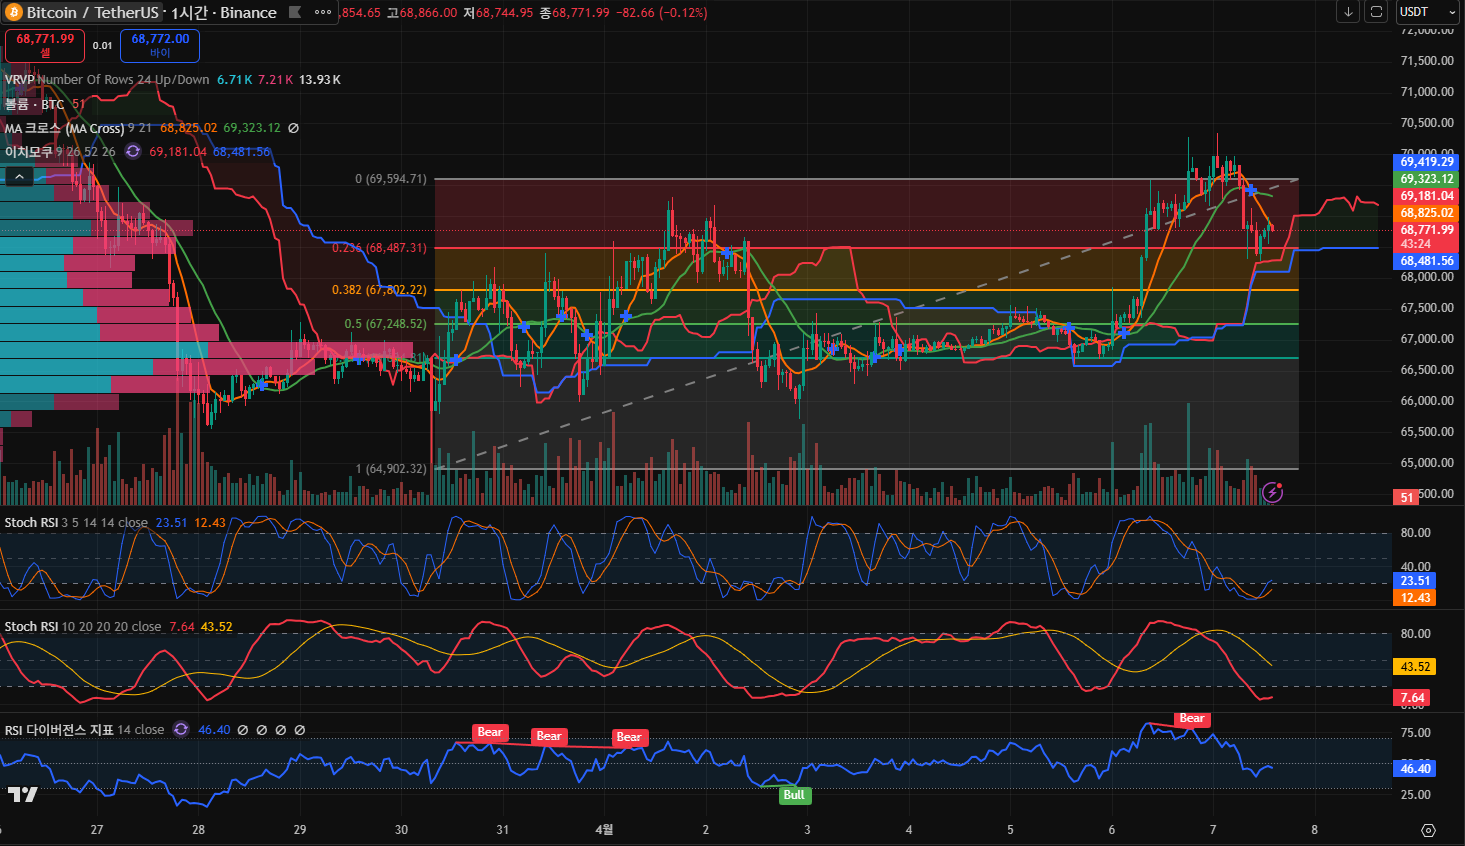Click the green Bull label on RSI pane

click(x=793, y=795)
